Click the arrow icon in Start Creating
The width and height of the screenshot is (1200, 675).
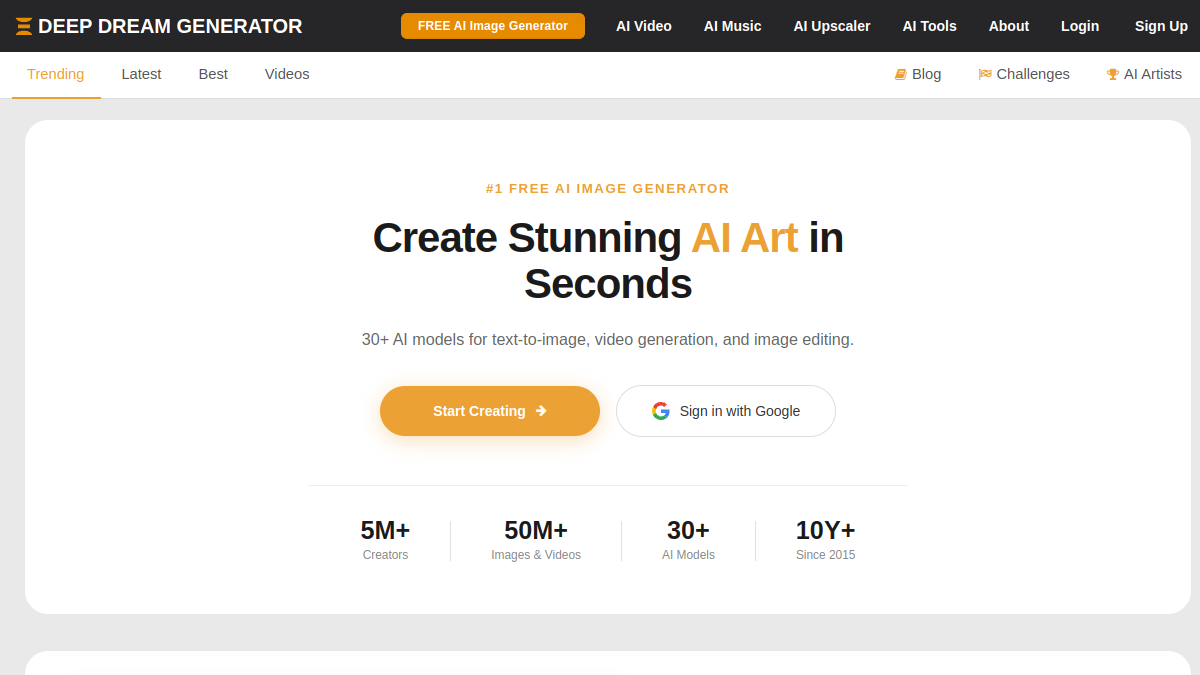(x=541, y=411)
